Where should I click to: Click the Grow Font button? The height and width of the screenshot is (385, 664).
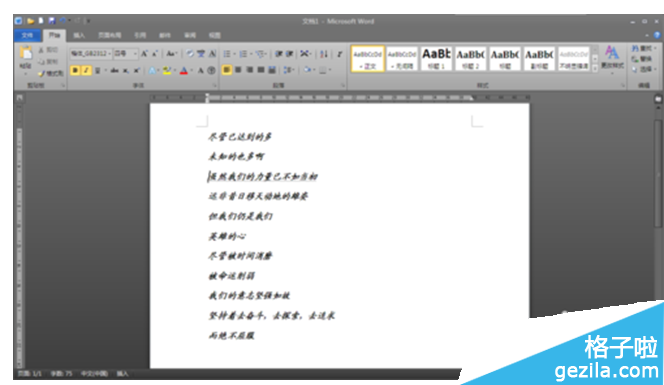pyautogui.click(x=144, y=54)
